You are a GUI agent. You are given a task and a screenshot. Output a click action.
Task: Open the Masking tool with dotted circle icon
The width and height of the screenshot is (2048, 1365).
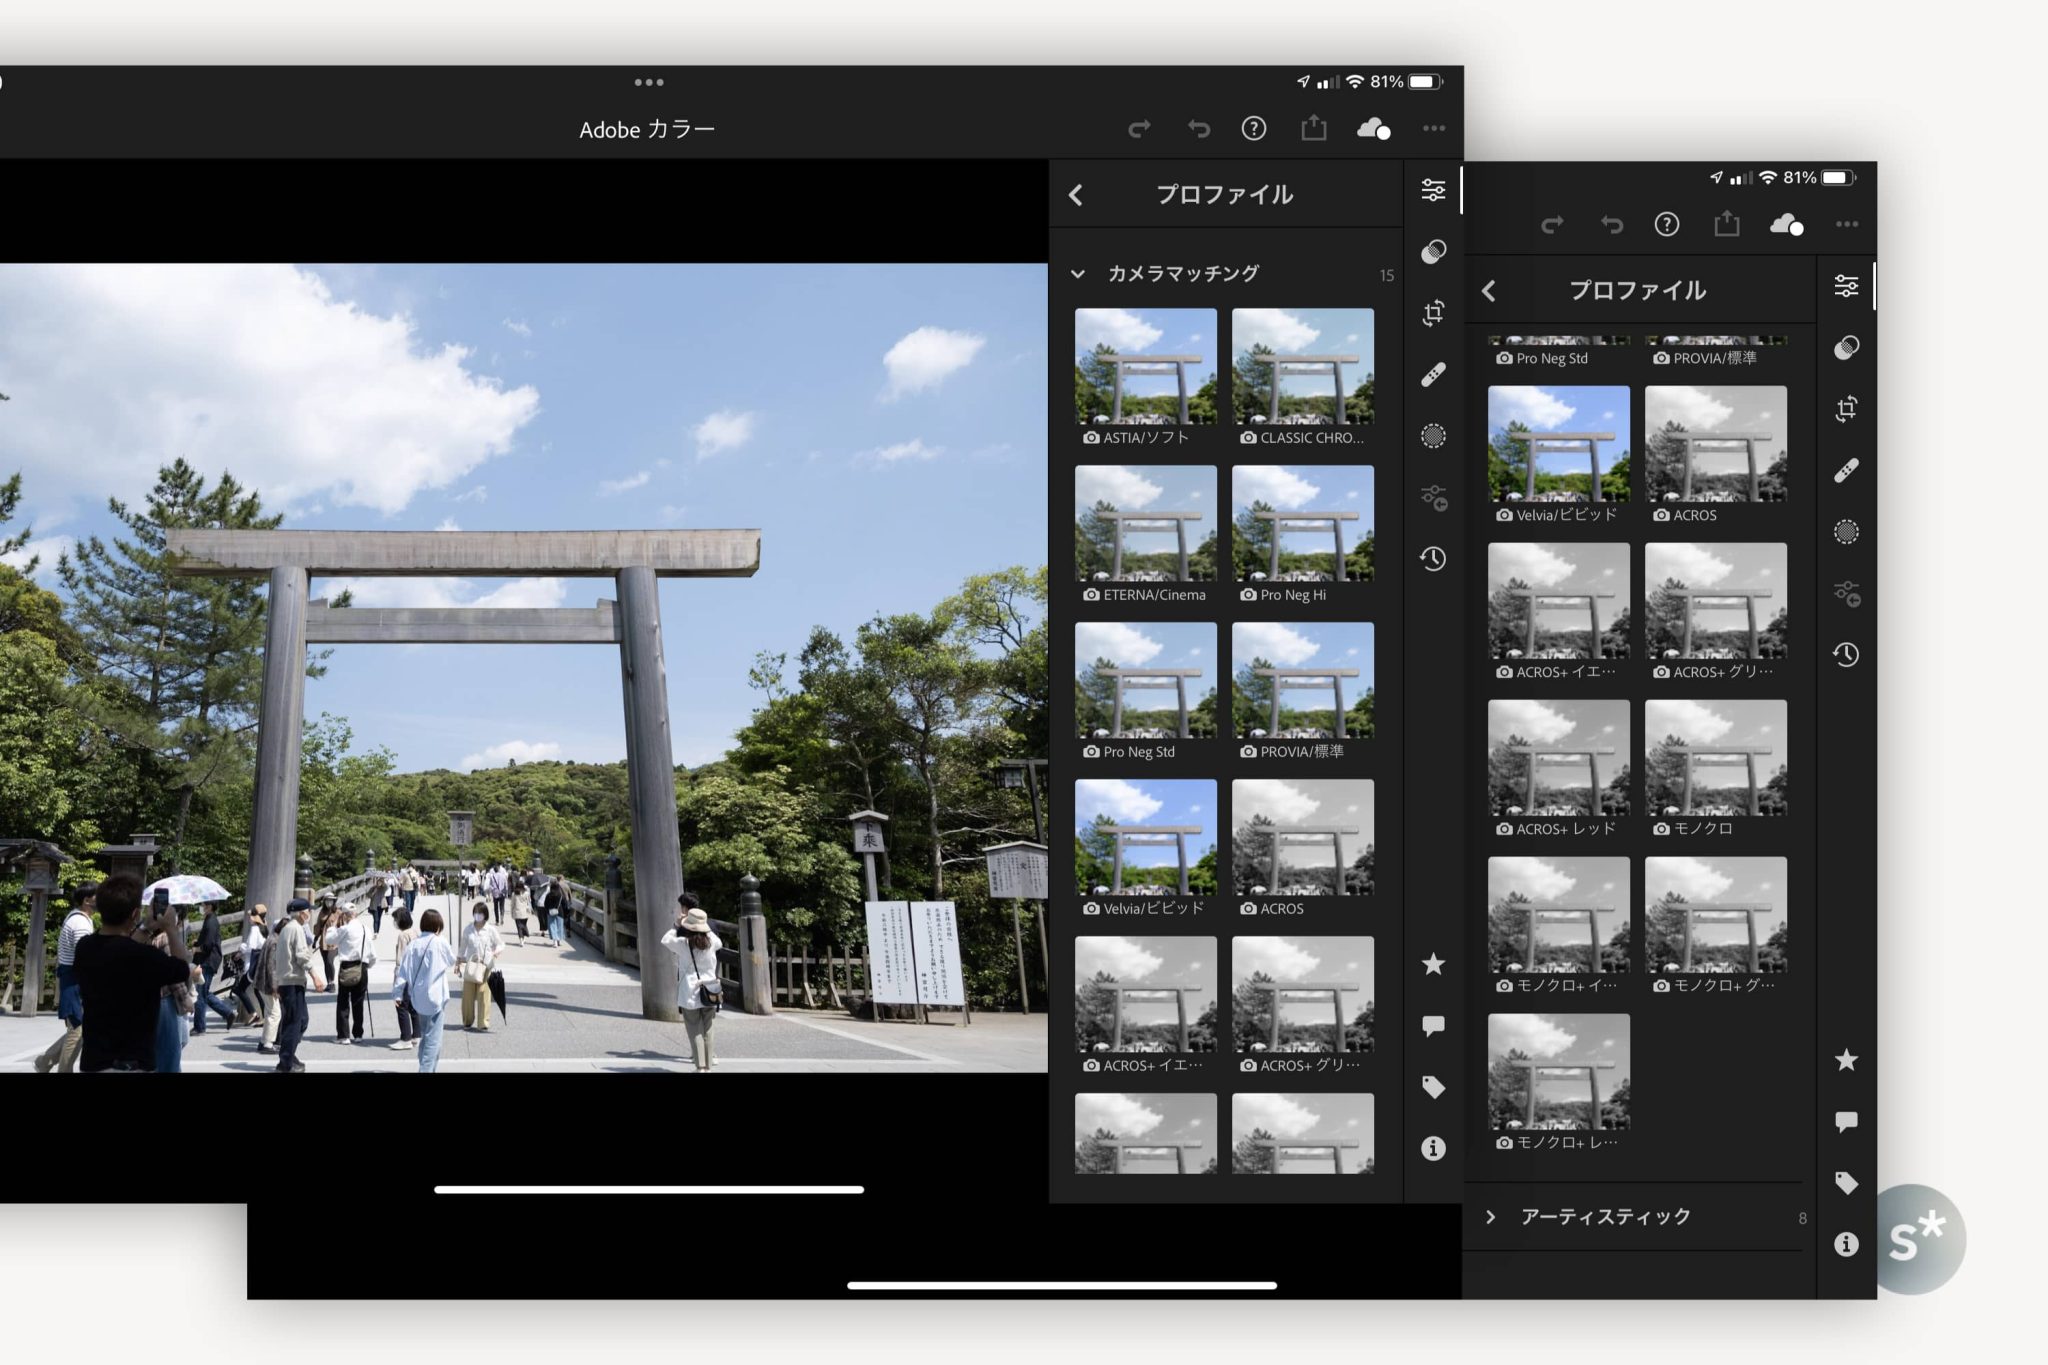[1434, 437]
